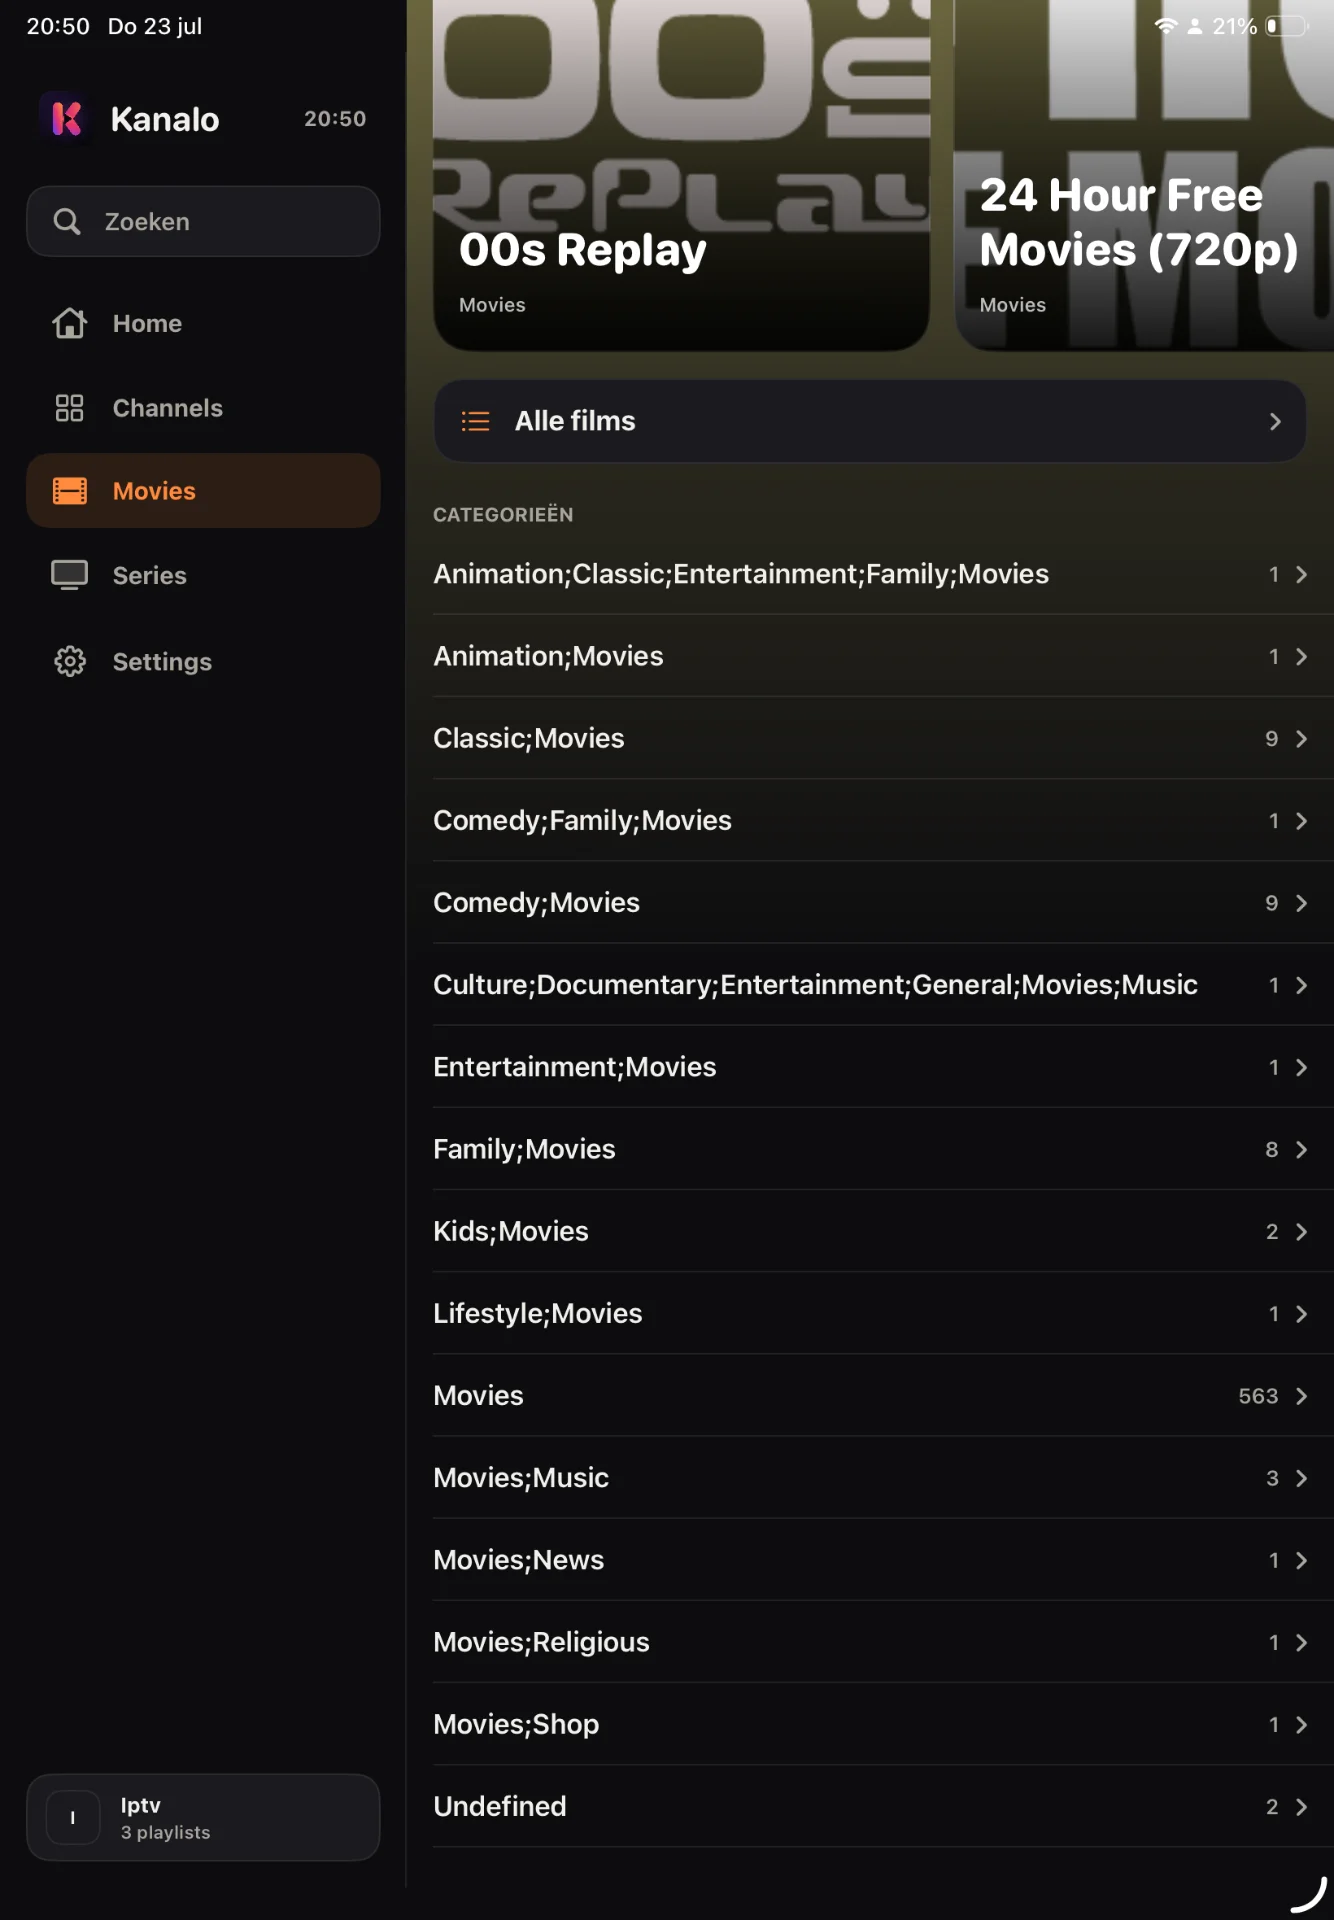Image resolution: width=1334 pixels, height=1920 pixels.
Task: Open Culture;Documentary;Entertainment;General;Movies;Music category
Action: pyautogui.click(x=883, y=985)
